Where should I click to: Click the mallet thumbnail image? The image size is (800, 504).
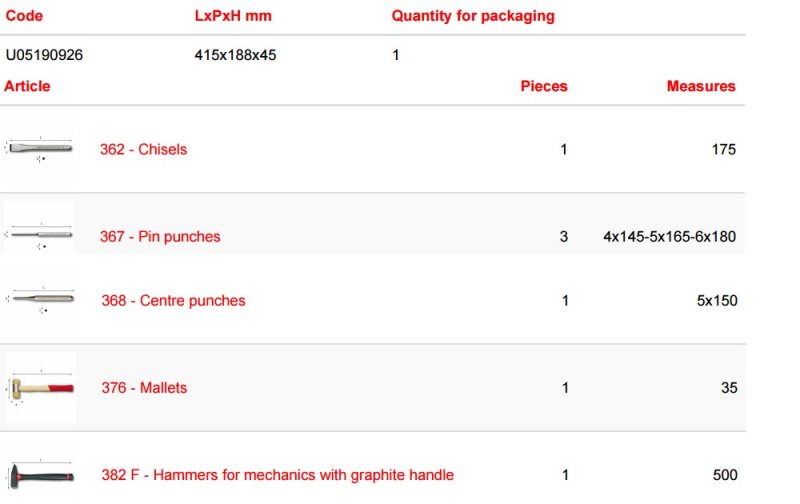point(40,388)
